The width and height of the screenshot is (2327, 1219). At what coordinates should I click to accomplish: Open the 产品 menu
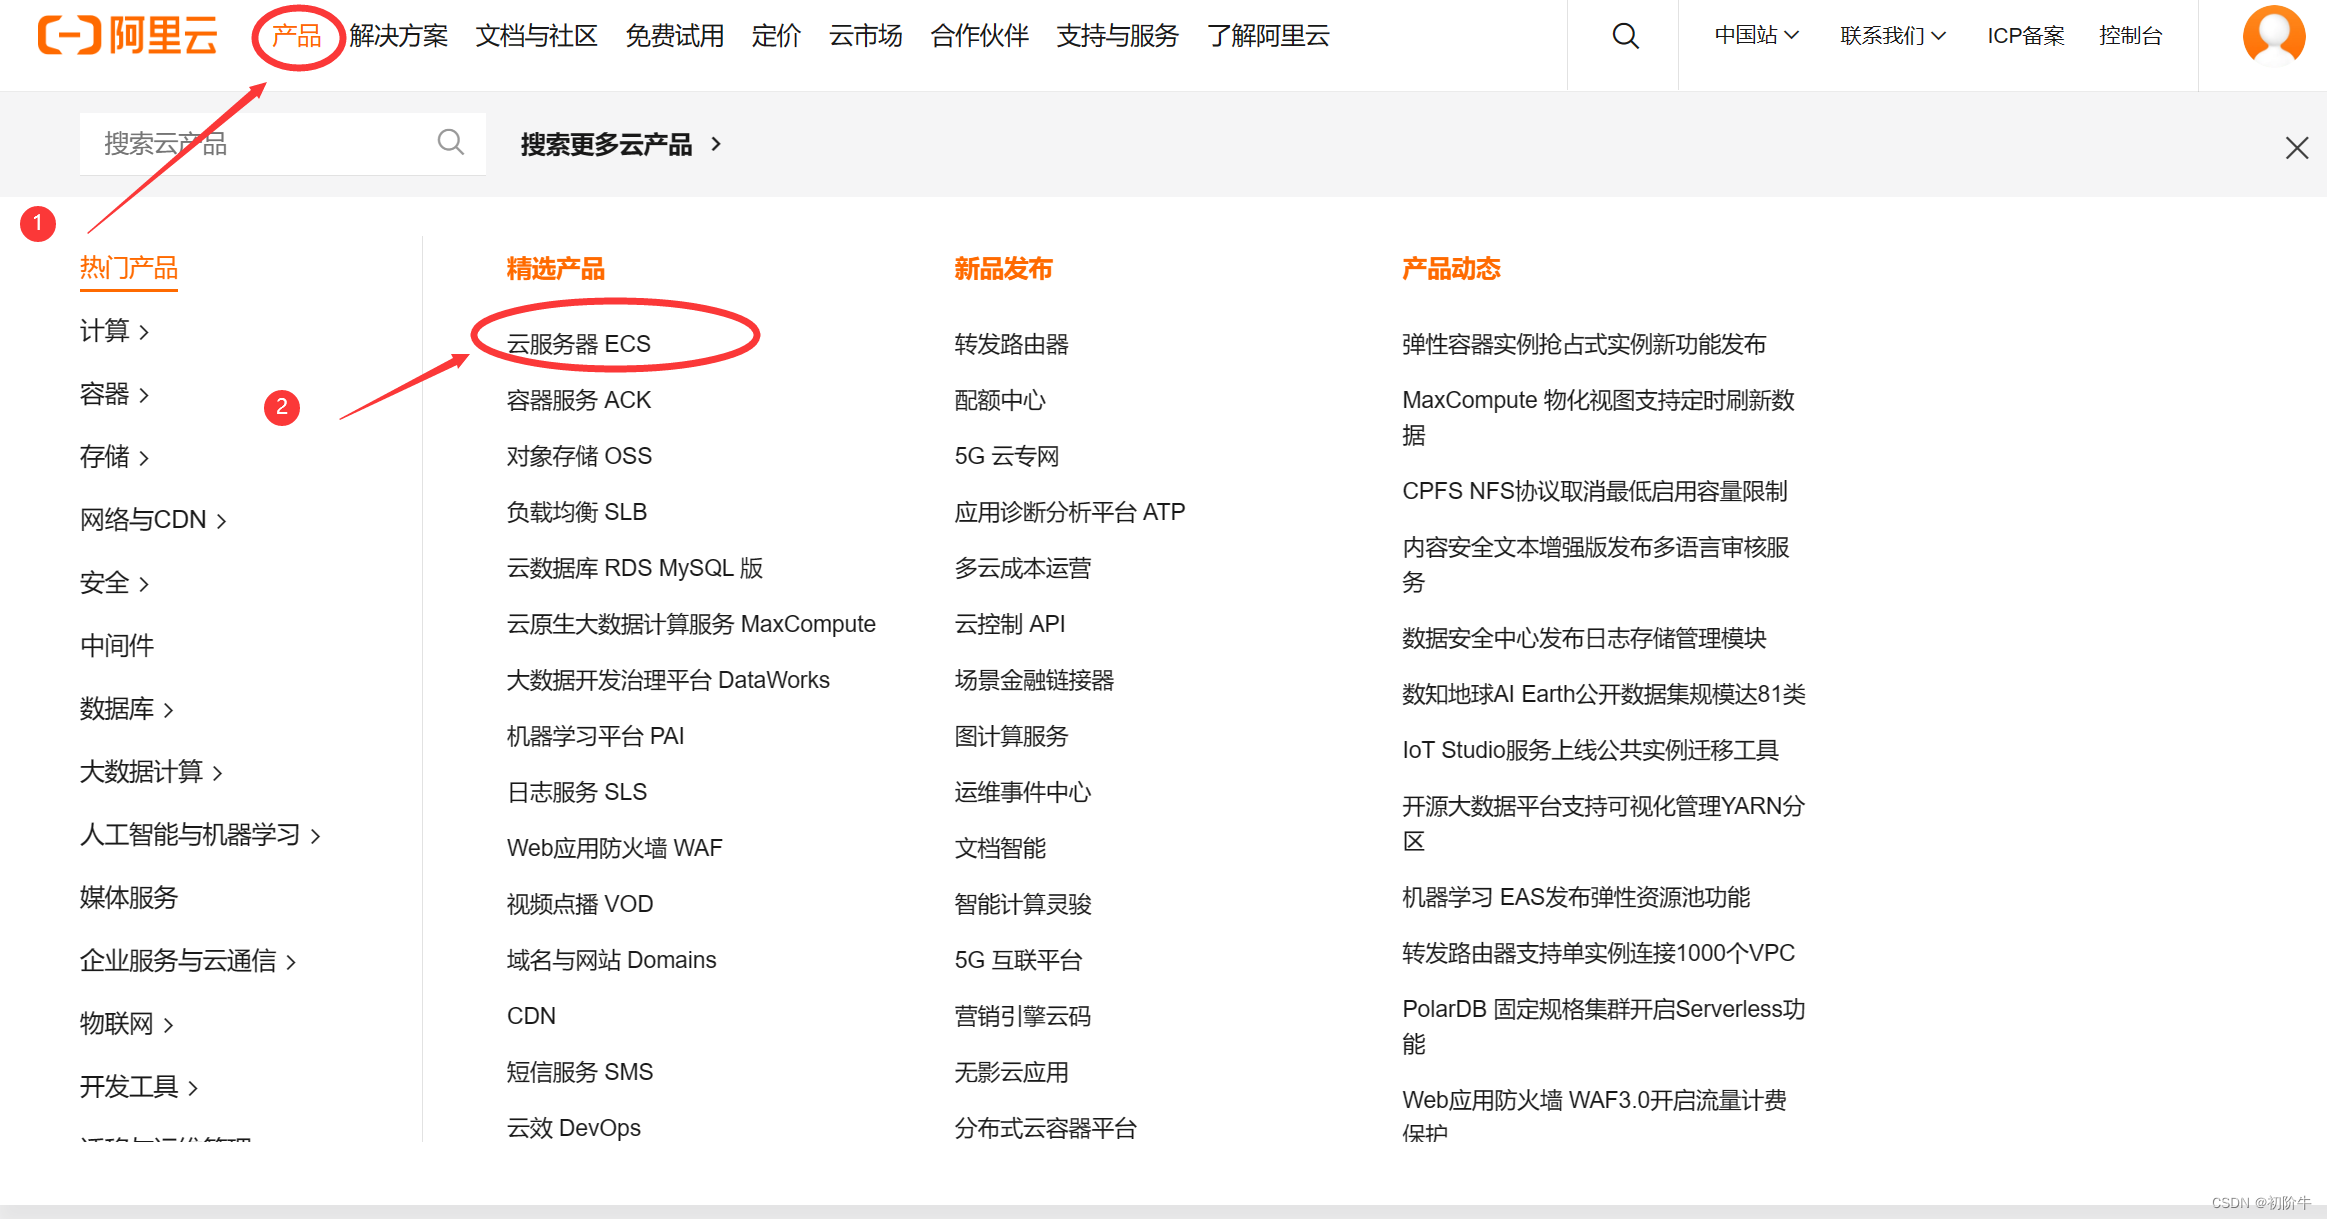pos(297,36)
